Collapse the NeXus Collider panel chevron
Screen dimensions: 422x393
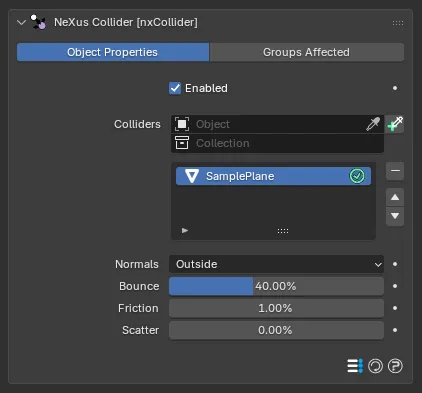pyautogui.click(x=22, y=23)
